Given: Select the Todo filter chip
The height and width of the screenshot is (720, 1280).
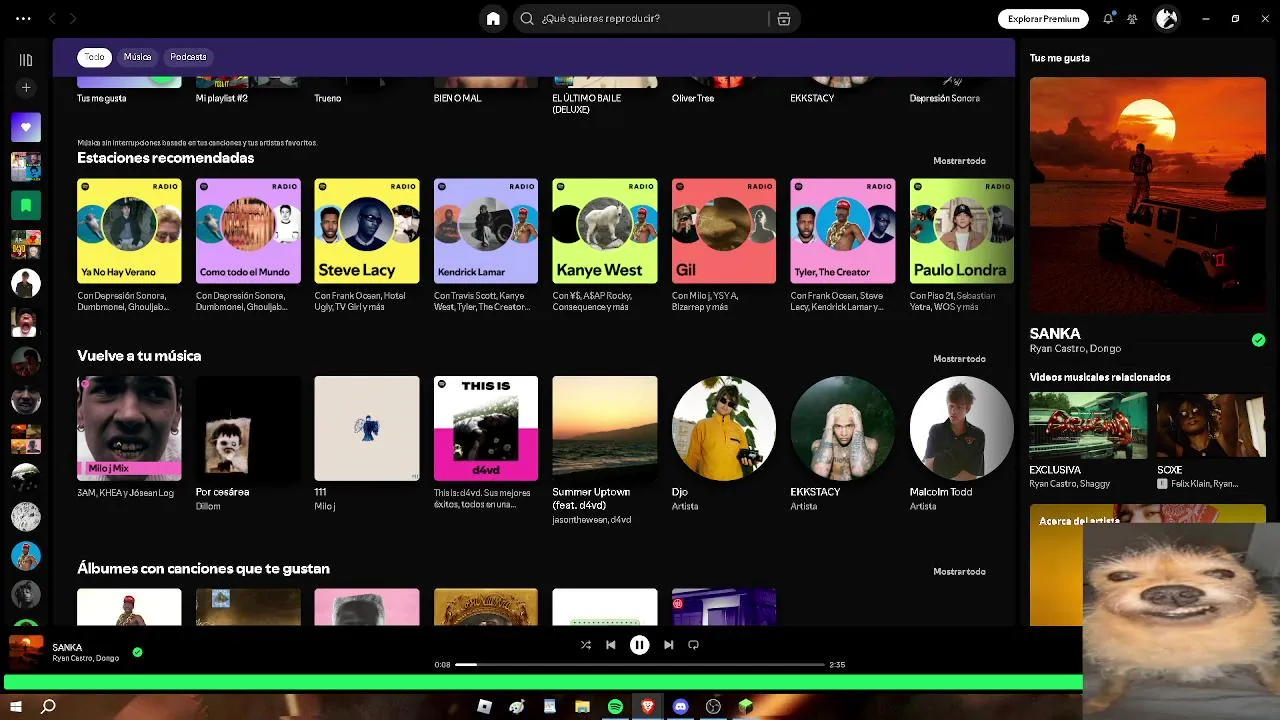Looking at the screenshot, I should pyautogui.click(x=94, y=57).
